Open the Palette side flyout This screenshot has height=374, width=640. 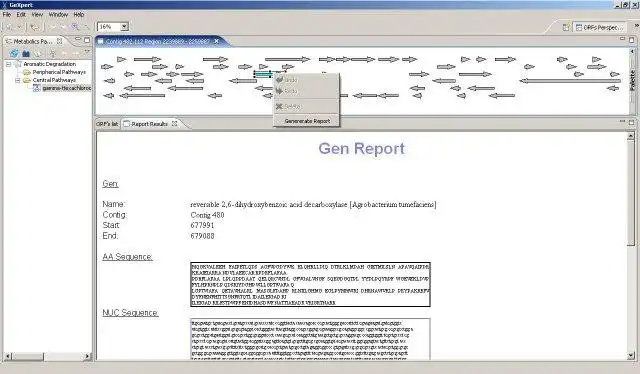point(633,81)
